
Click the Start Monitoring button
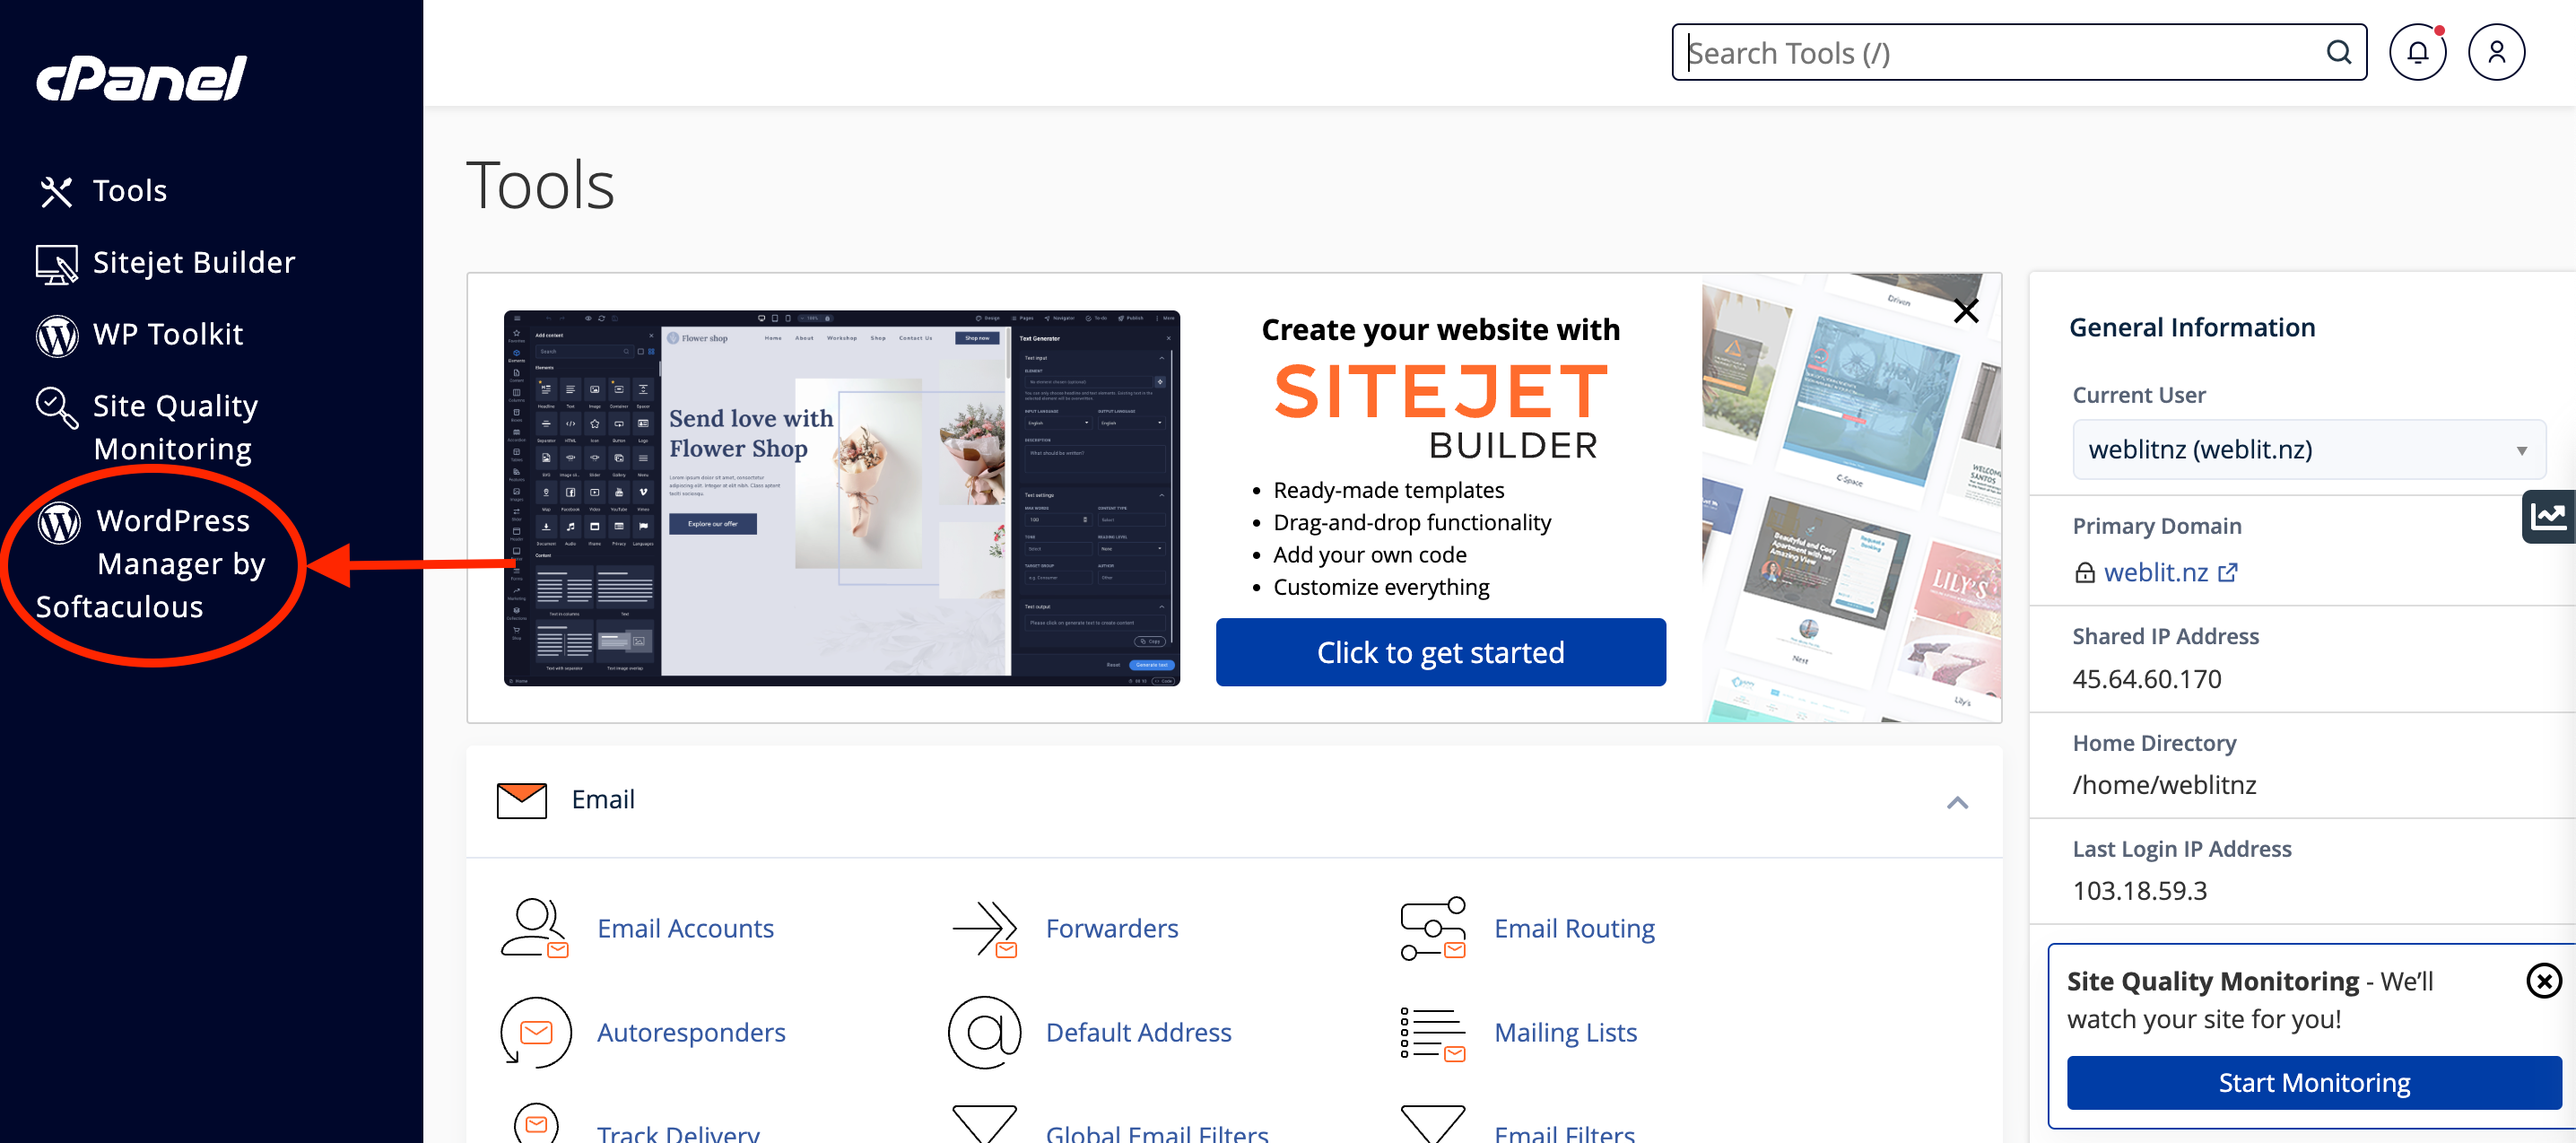pyautogui.click(x=2313, y=1083)
